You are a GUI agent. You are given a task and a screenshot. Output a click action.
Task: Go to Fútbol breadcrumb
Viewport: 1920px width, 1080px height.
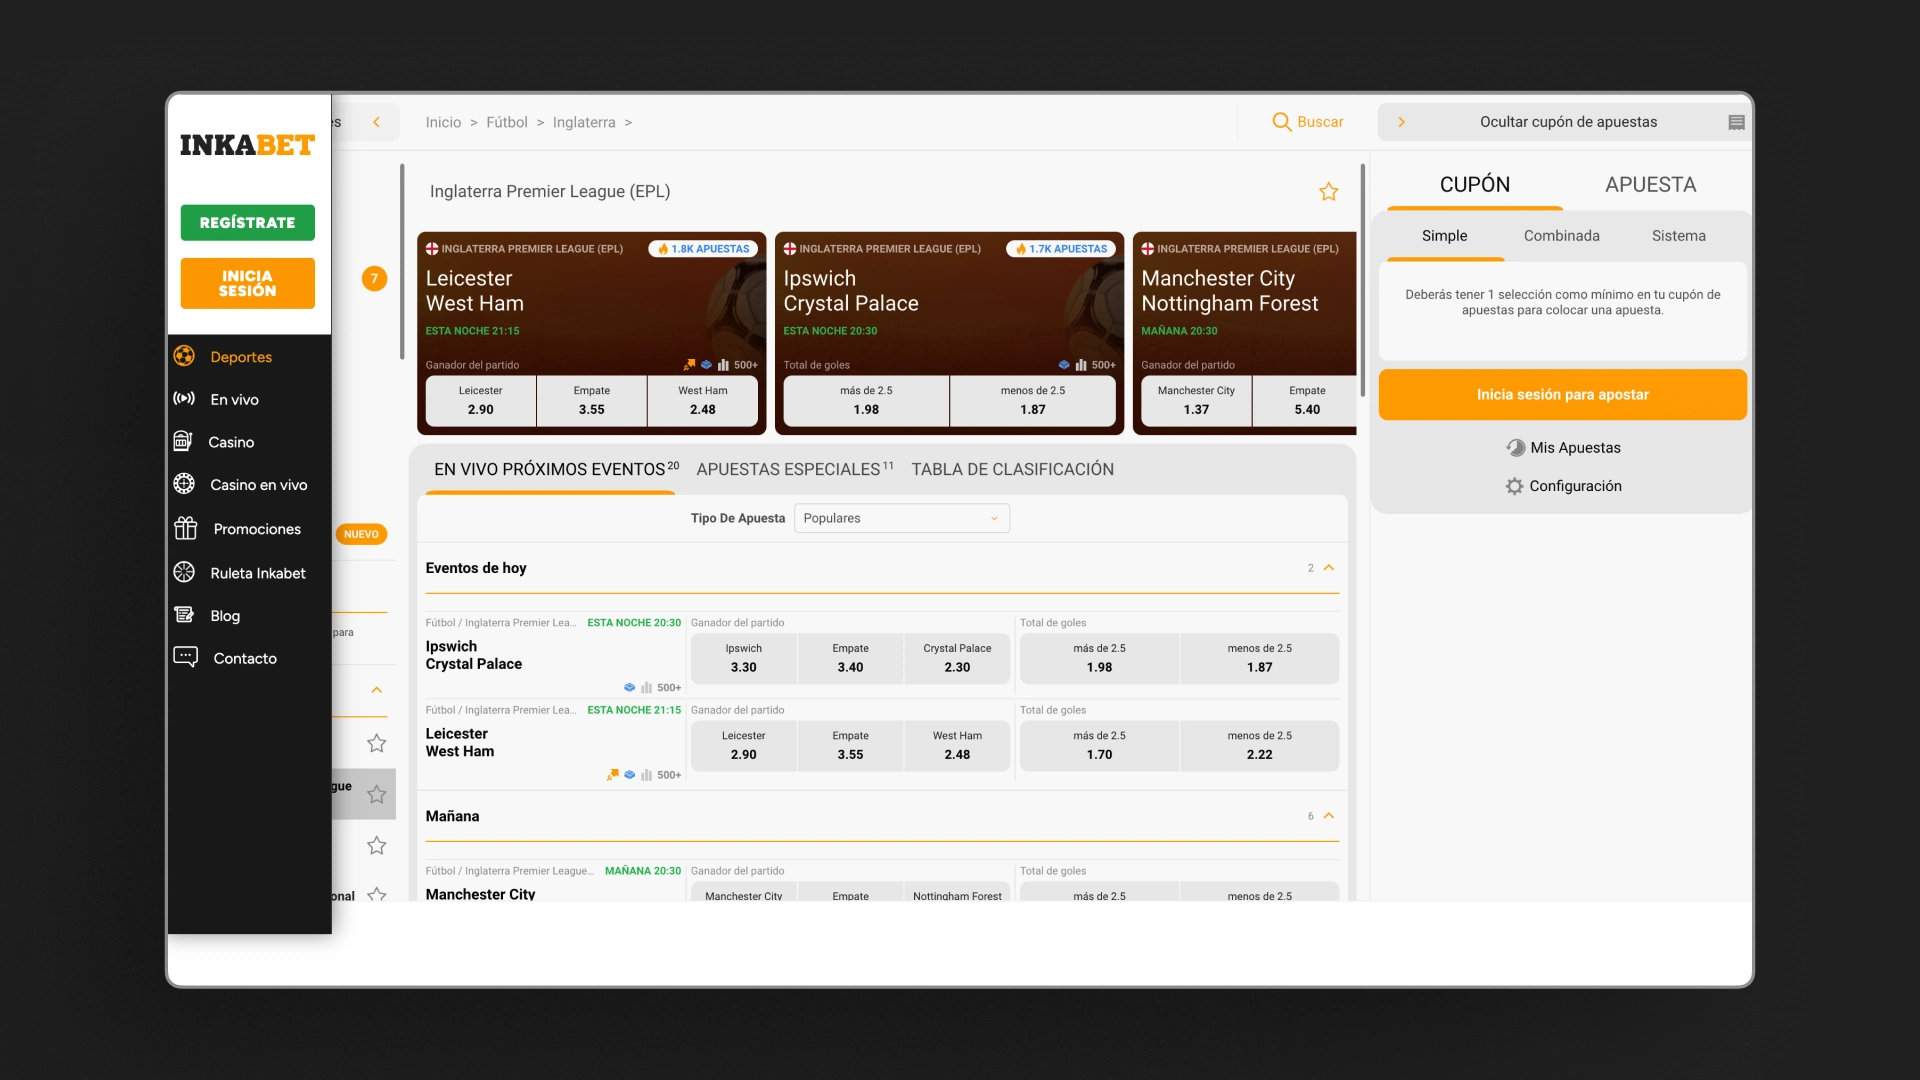[506, 122]
